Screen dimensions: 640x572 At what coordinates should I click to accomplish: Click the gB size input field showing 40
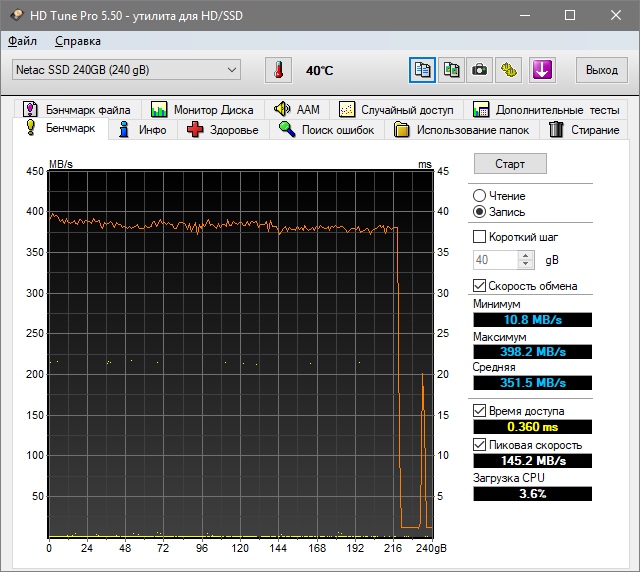(496, 260)
